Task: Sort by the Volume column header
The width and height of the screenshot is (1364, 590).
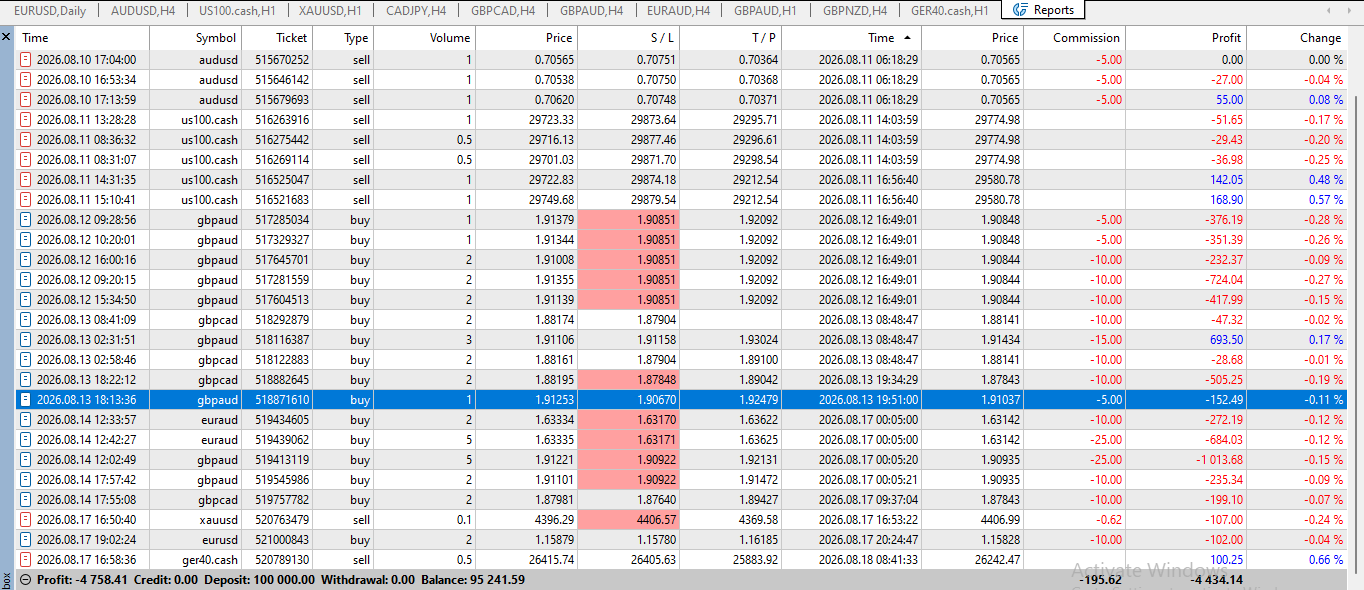Action: (425, 38)
